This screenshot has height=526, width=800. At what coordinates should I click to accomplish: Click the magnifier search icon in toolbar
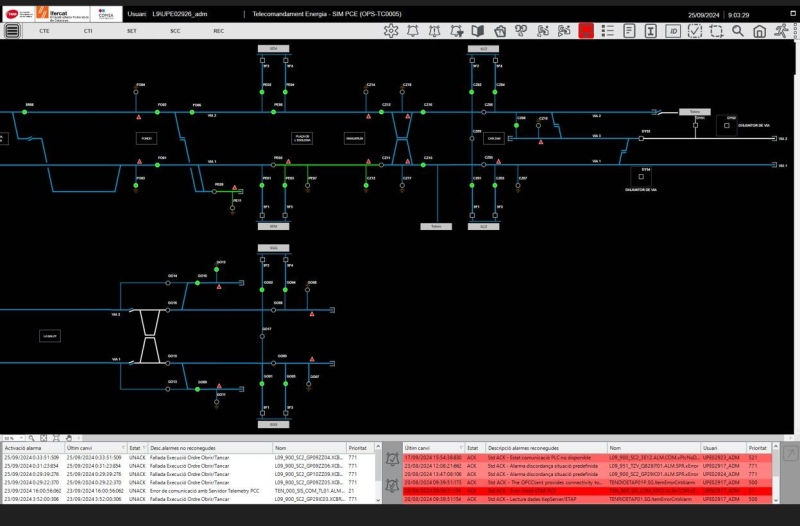pyautogui.click(x=738, y=31)
